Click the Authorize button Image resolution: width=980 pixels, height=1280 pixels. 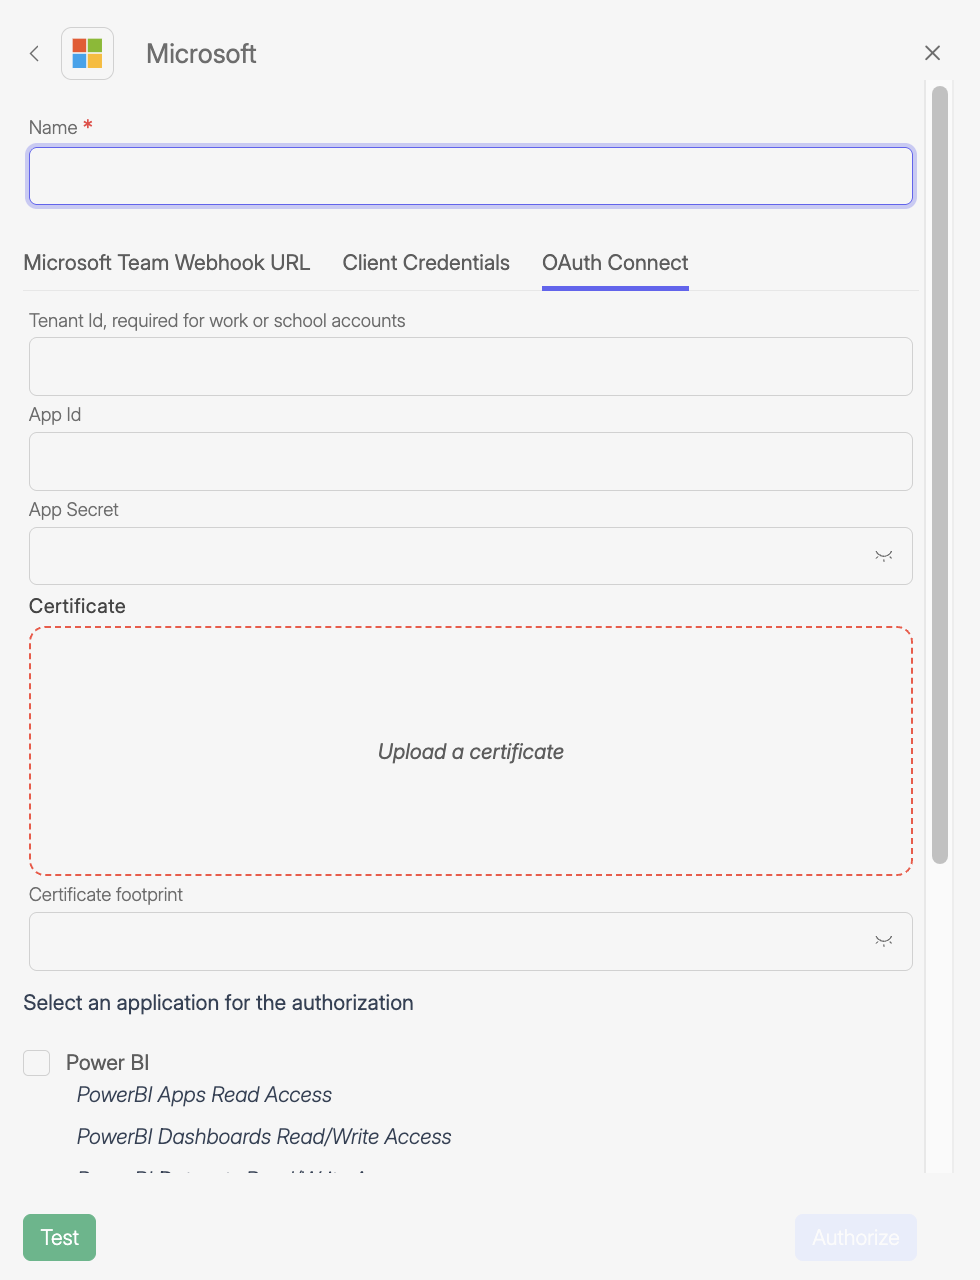[855, 1237]
